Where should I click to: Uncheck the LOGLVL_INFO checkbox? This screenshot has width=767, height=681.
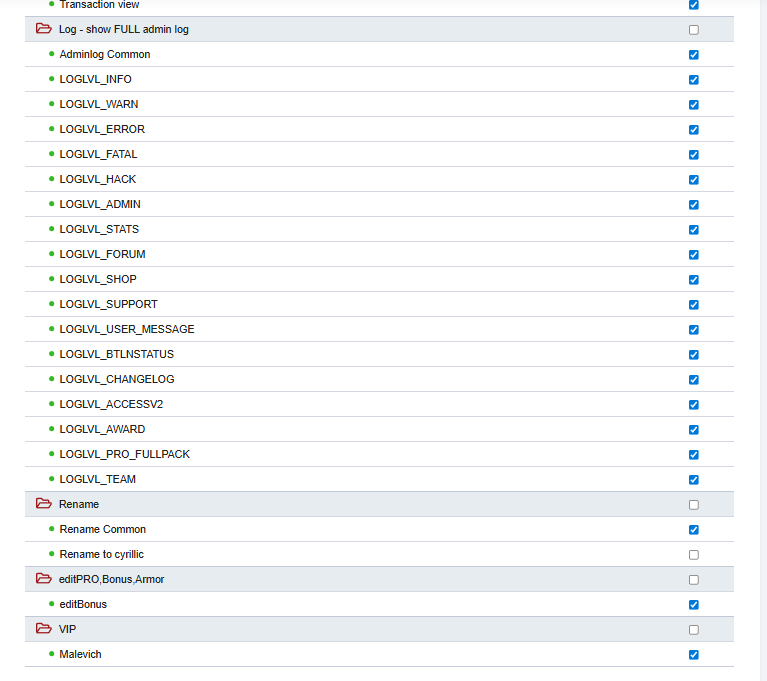694,80
